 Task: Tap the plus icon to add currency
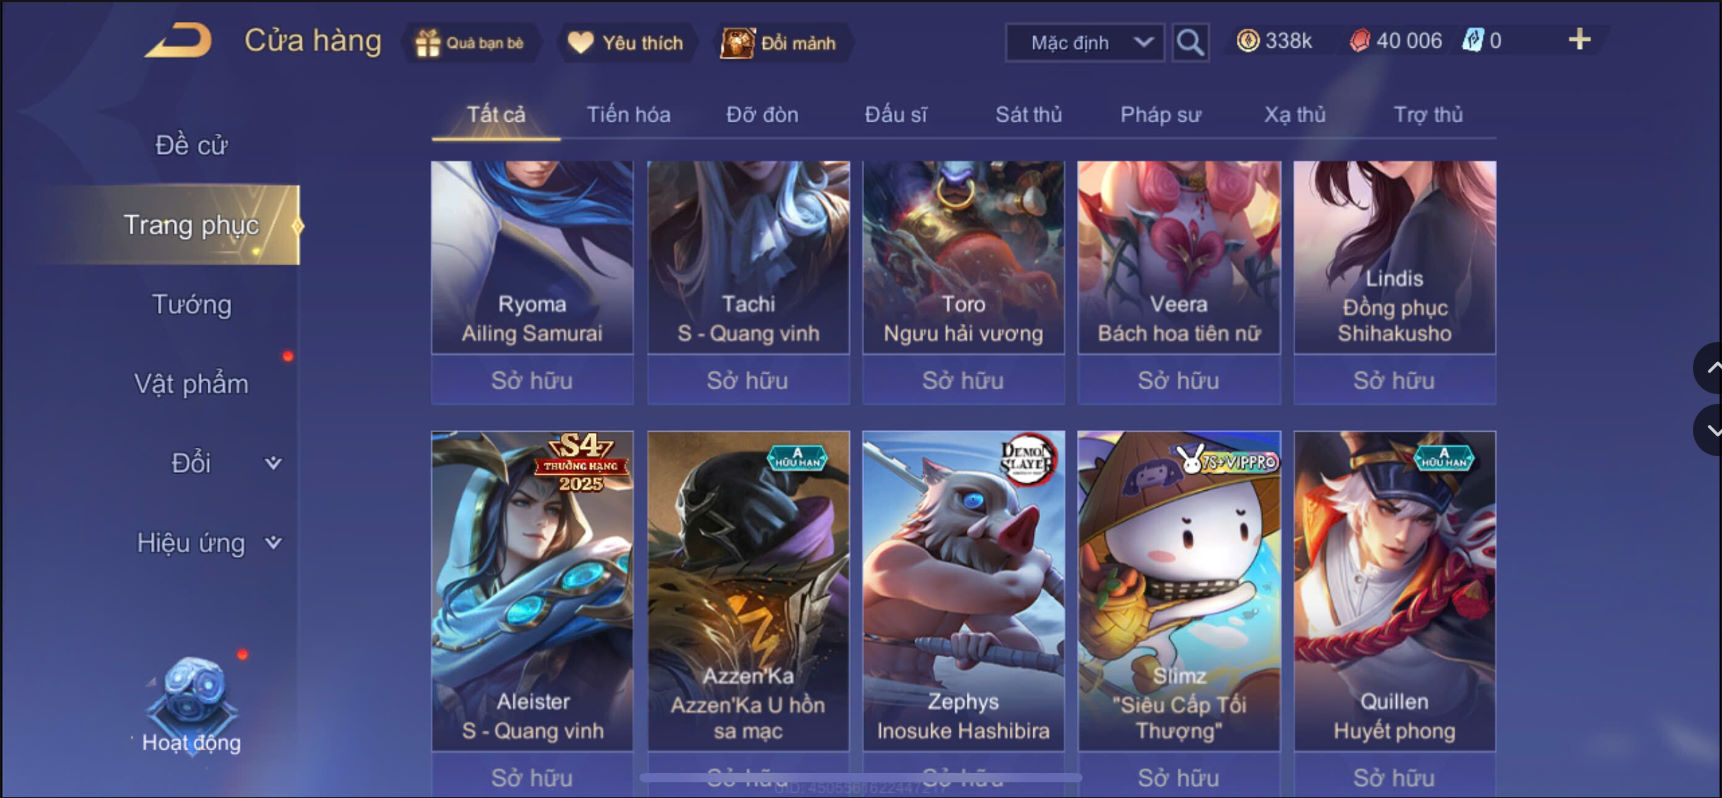1579,40
